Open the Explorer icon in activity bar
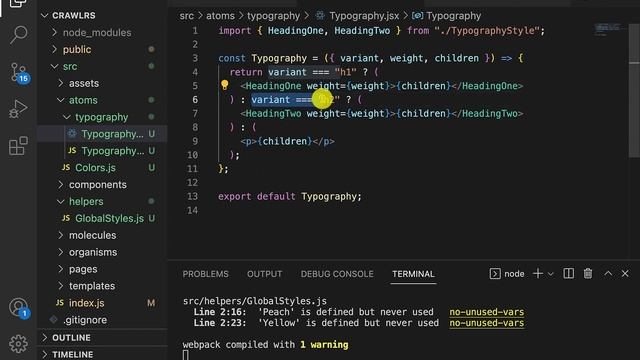640x360 pixels. [x=18, y=4]
